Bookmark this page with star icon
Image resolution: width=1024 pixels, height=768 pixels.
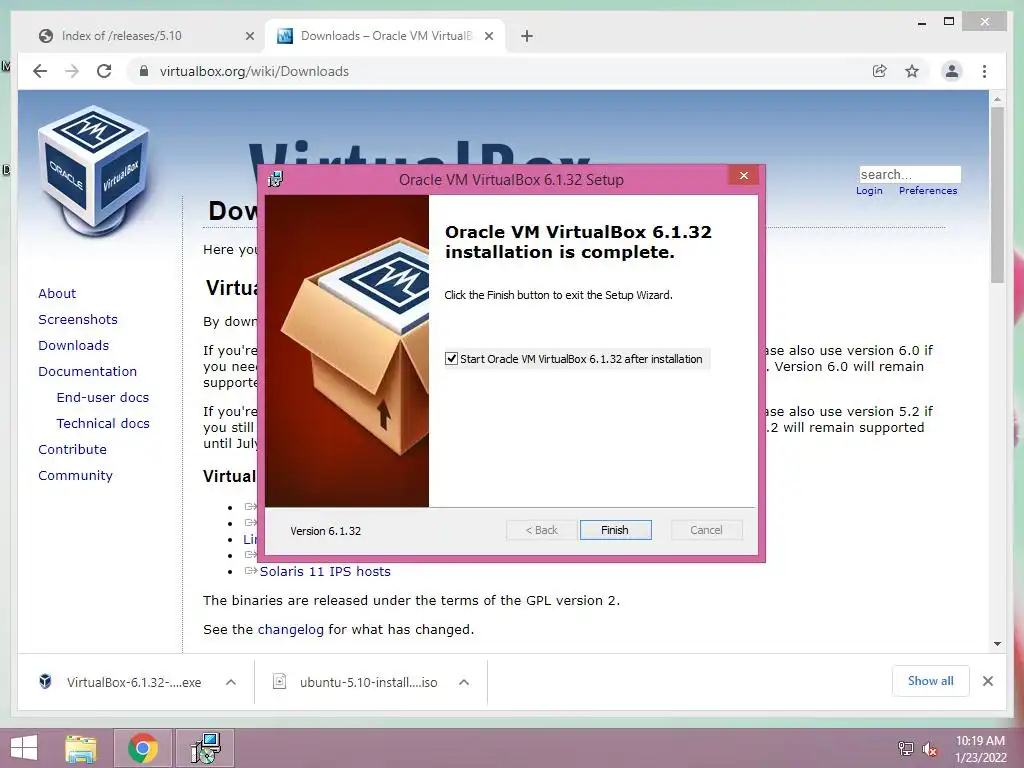(912, 71)
